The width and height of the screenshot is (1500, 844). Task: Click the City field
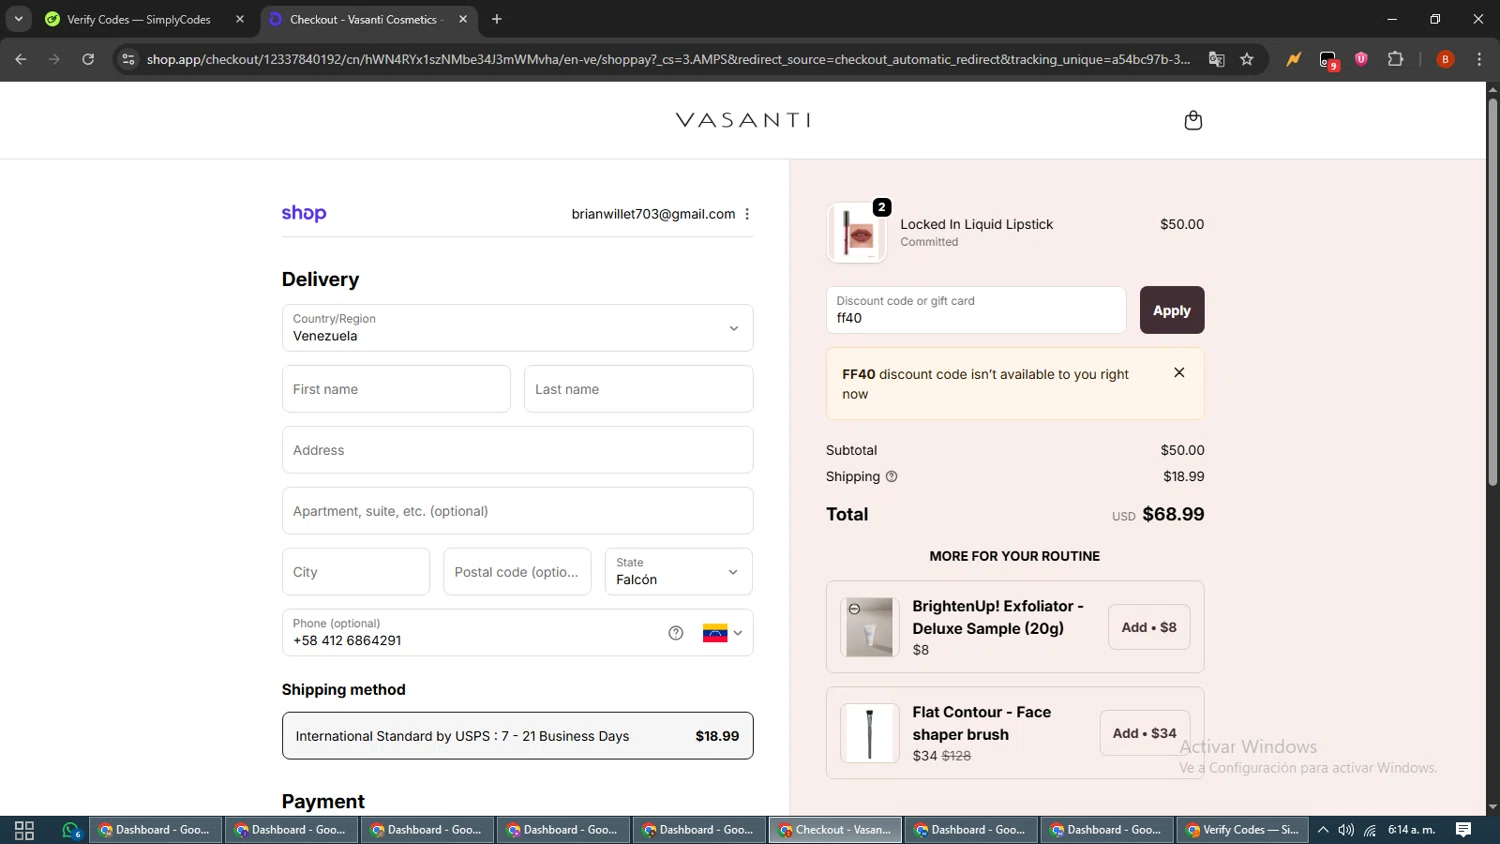[355, 572]
